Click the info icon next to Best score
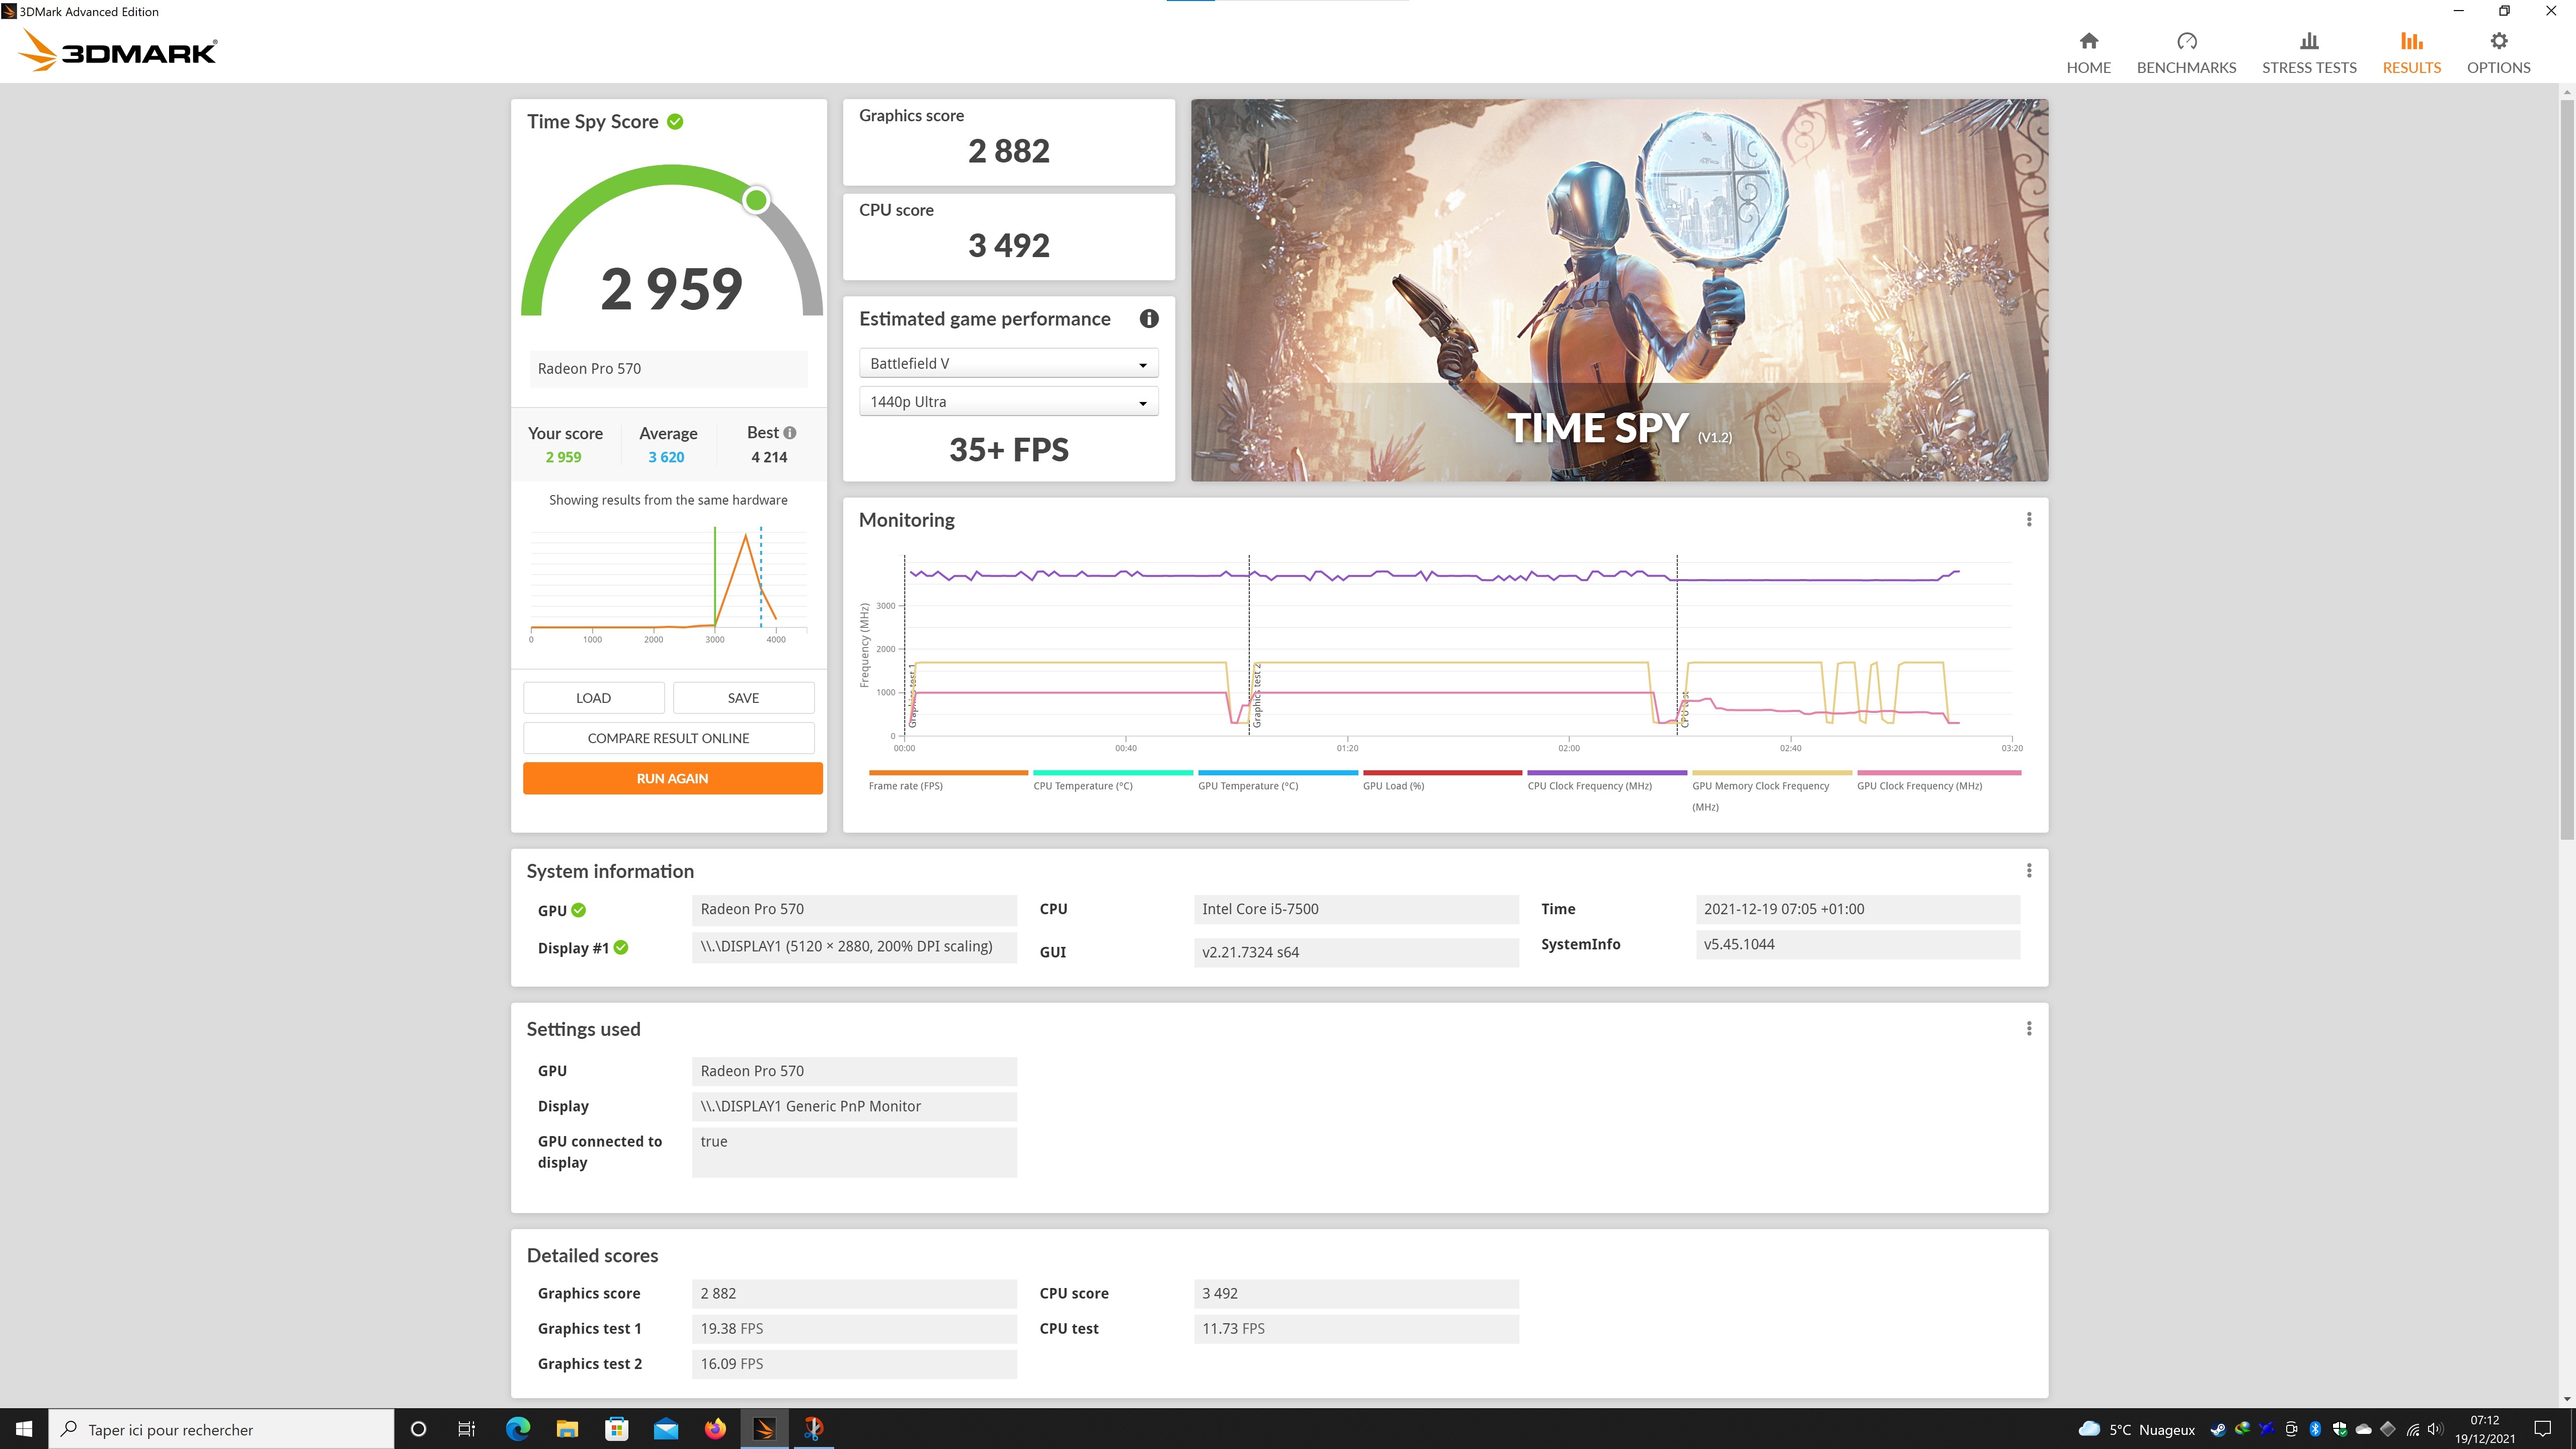 tap(790, 433)
